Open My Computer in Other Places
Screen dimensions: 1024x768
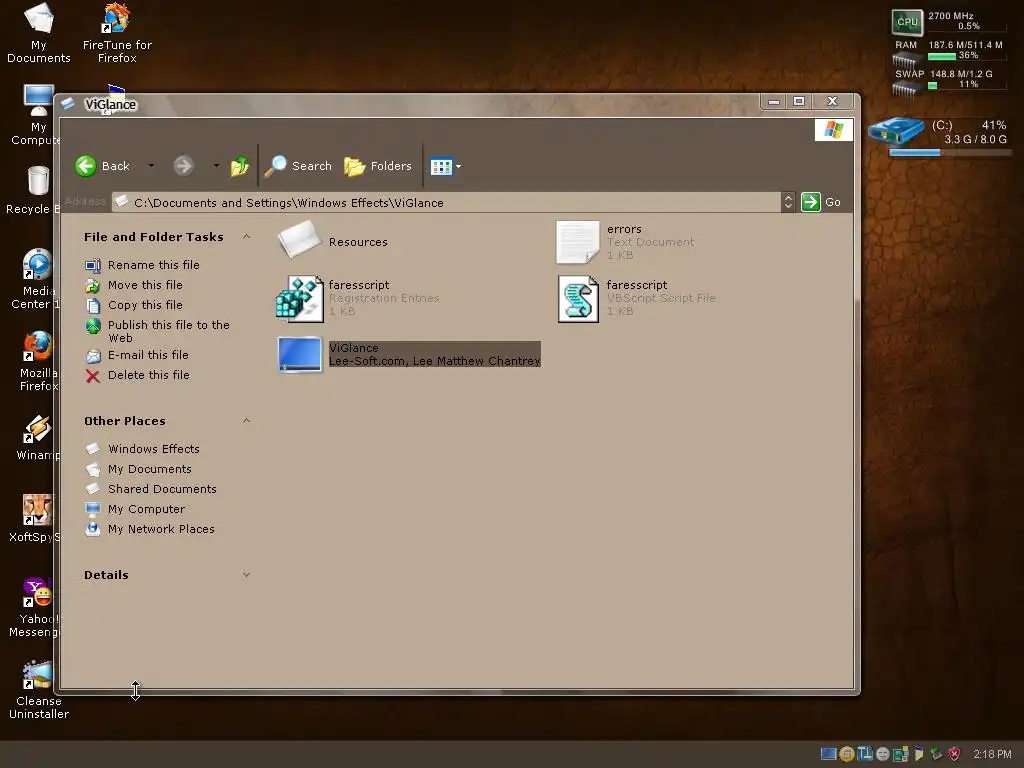click(x=146, y=509)
